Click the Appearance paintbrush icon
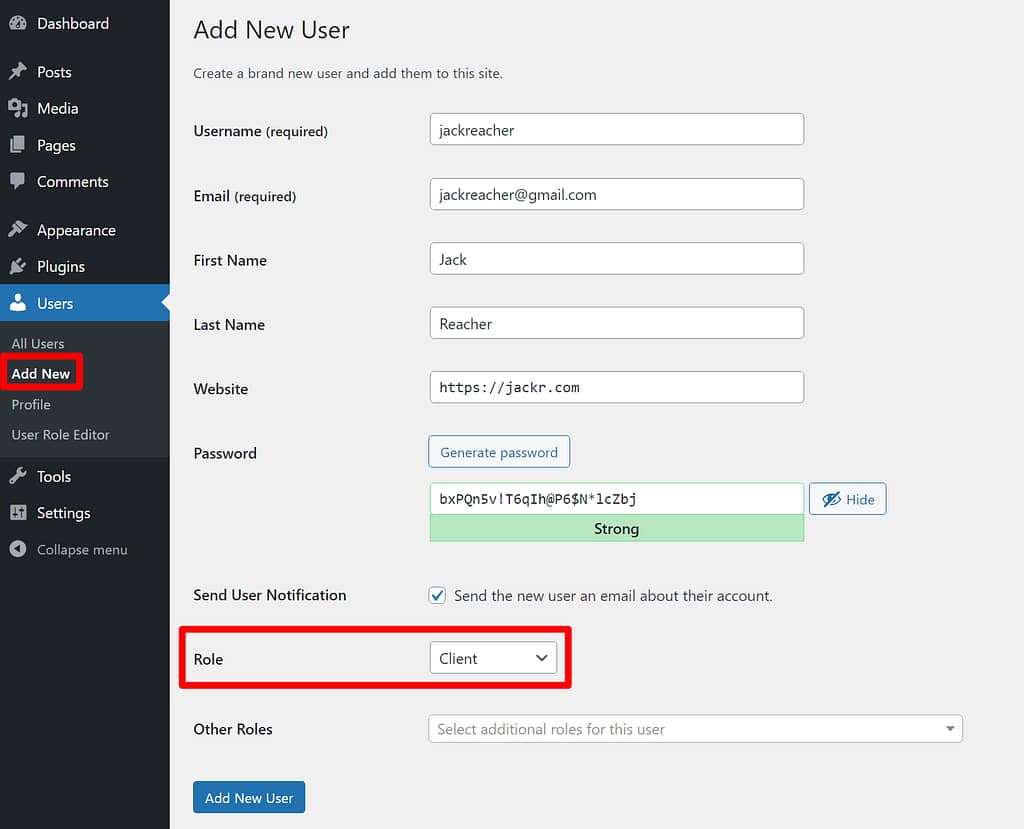Viewport: 1024px width, 829px height. (18, 229)
